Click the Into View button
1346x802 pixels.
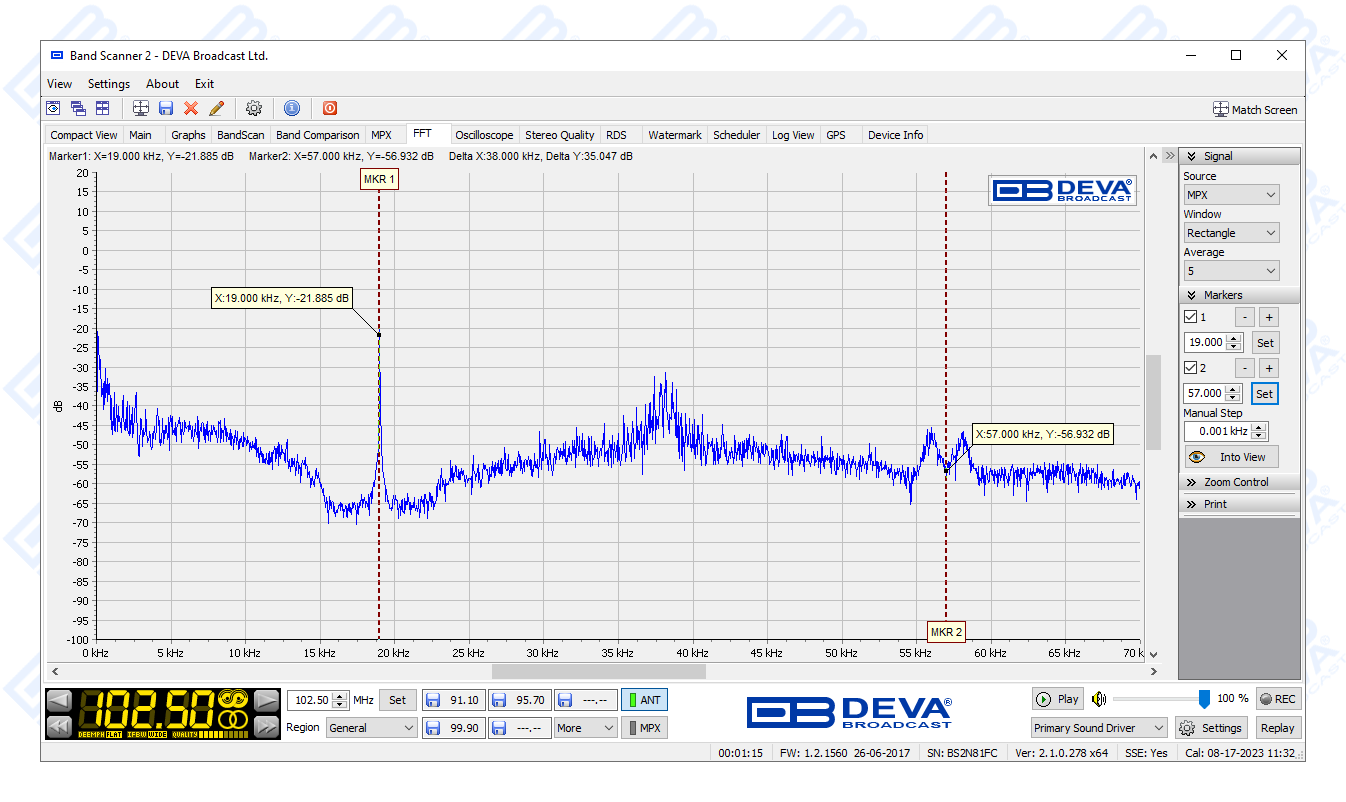point(1231,457)
